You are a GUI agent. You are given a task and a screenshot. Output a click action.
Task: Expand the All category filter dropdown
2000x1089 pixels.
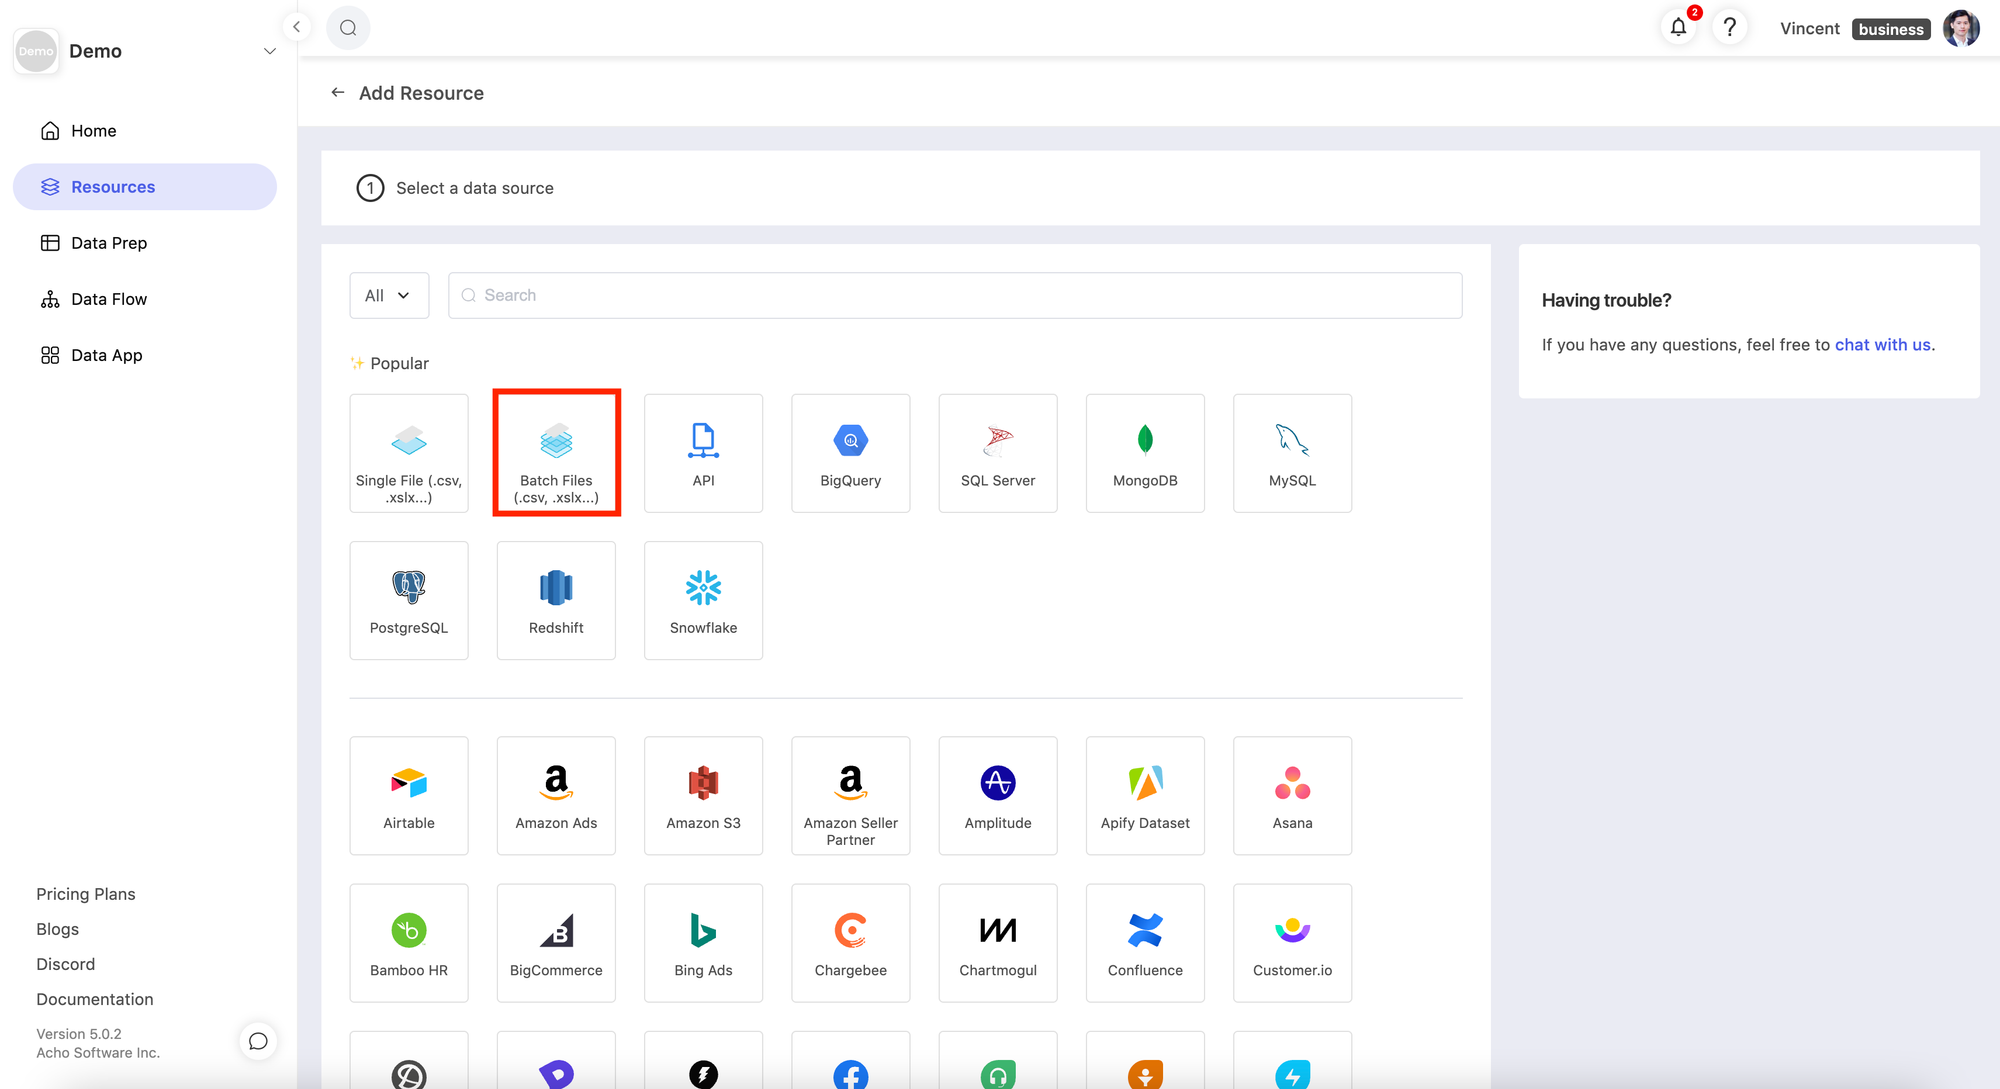coord(388,295)
